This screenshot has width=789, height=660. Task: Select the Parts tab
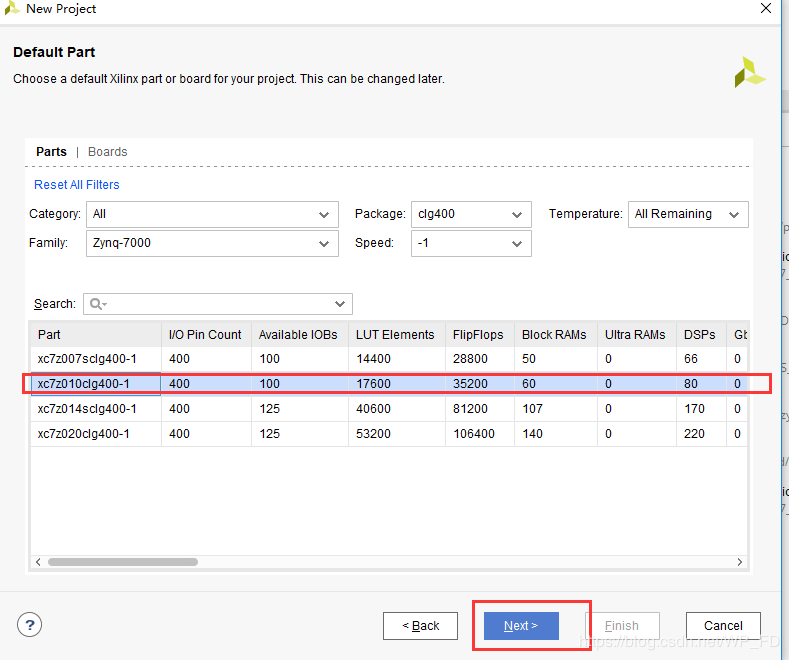[x=51, y=152]
